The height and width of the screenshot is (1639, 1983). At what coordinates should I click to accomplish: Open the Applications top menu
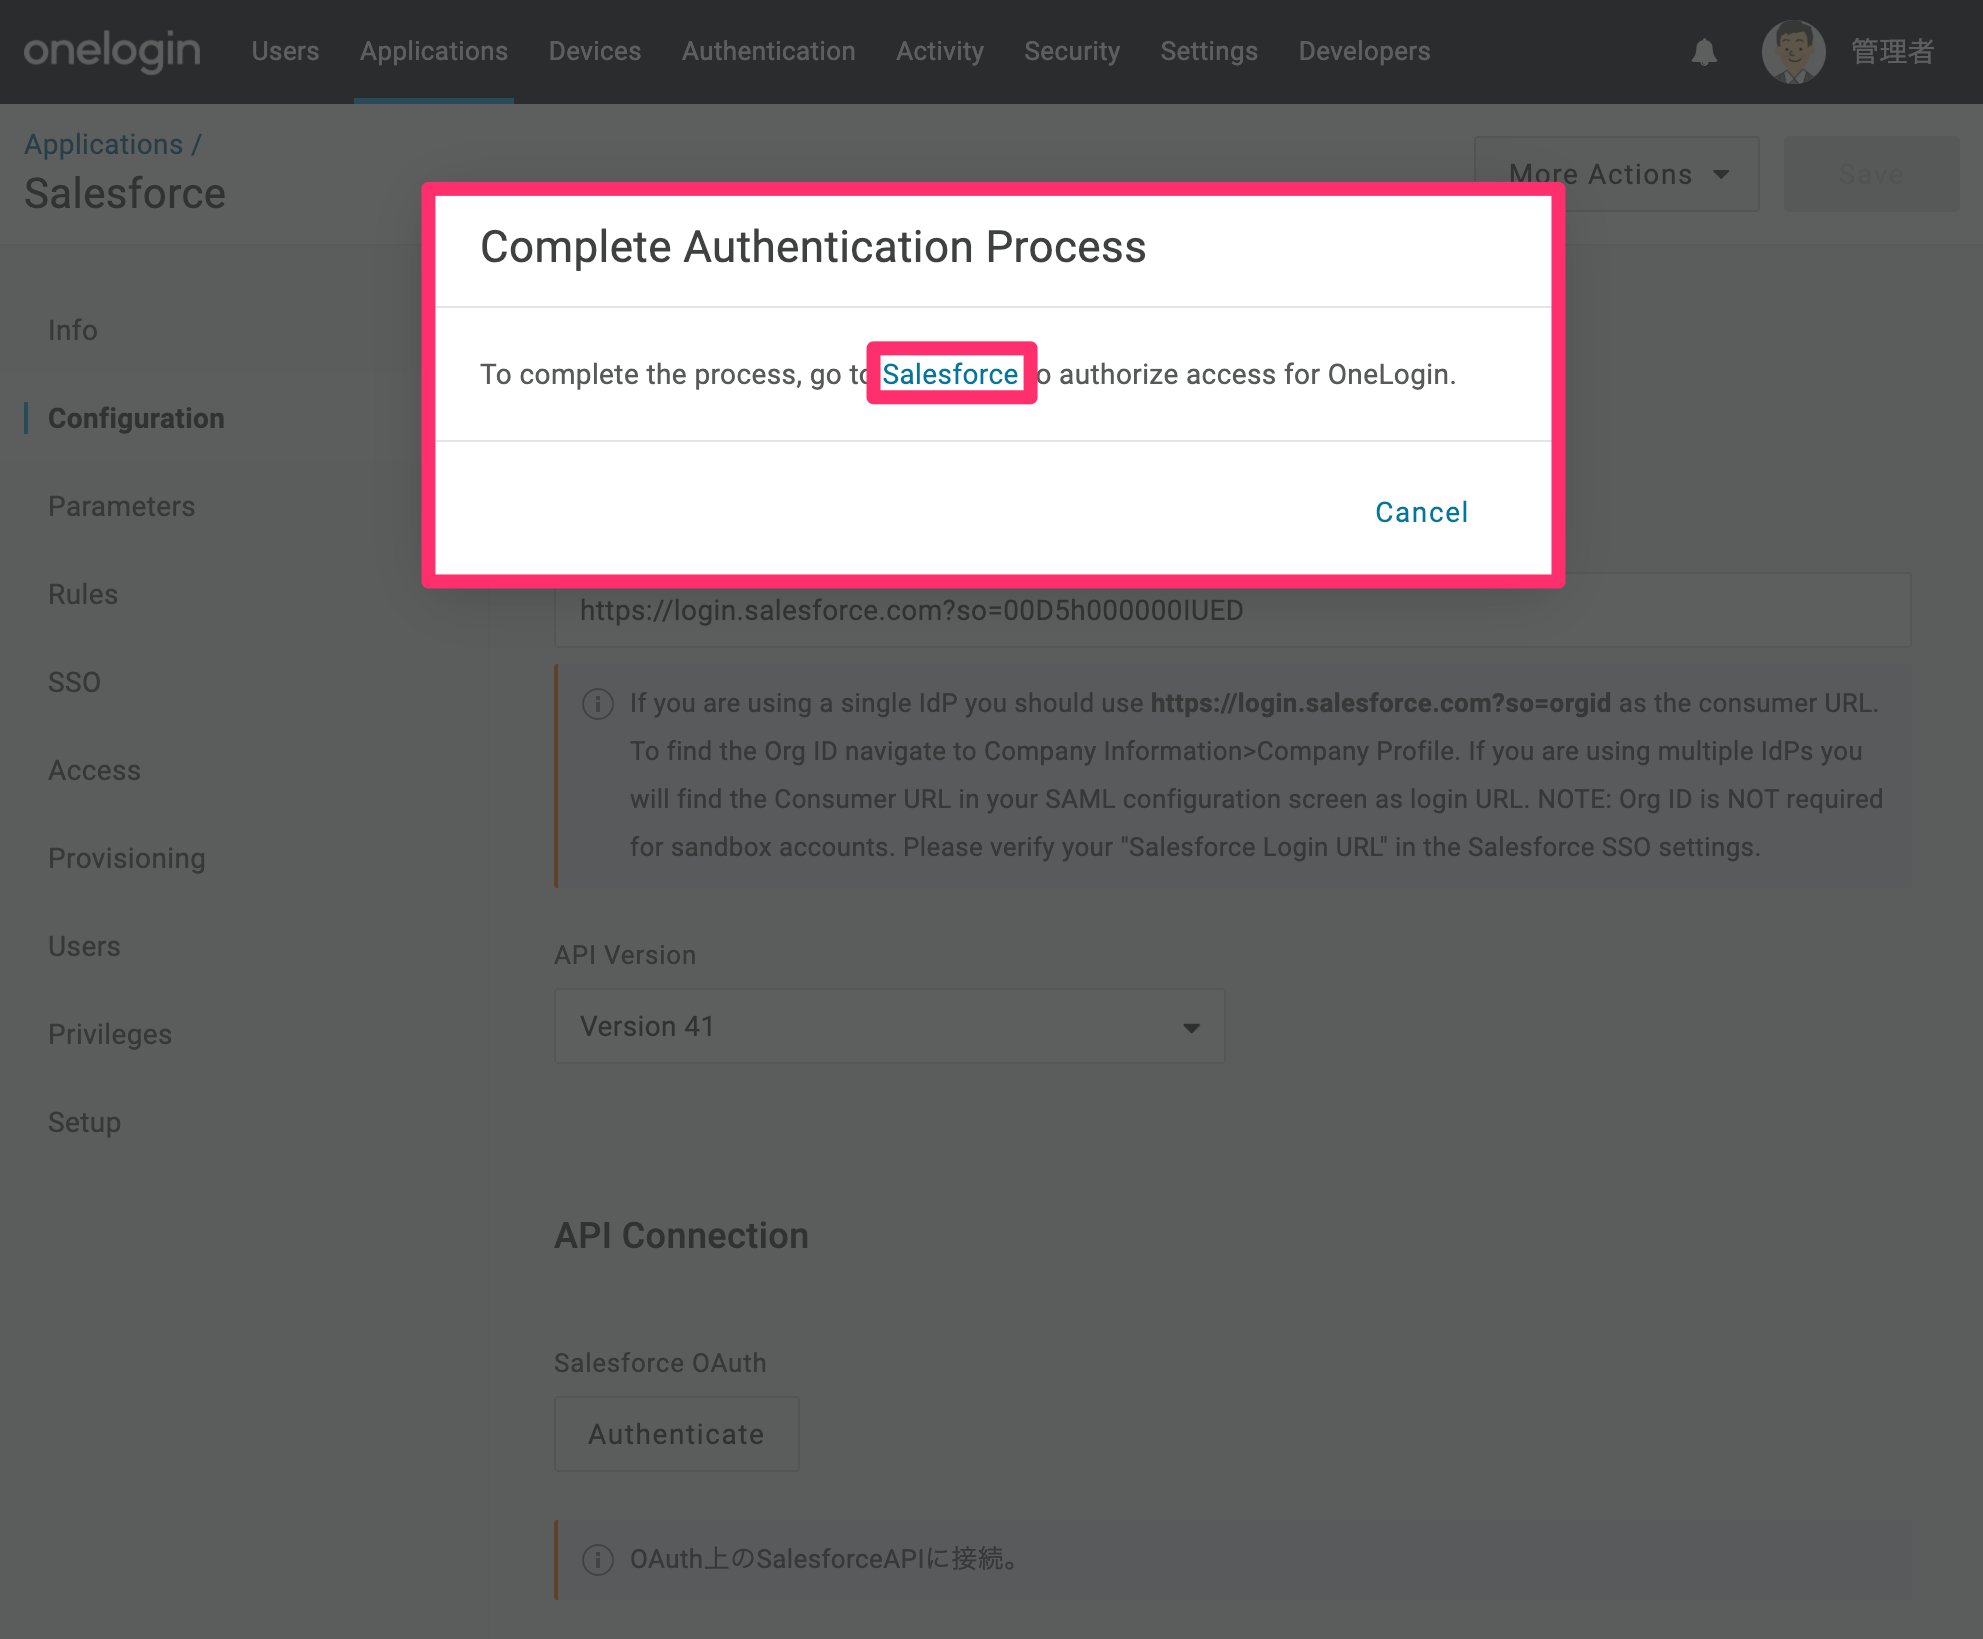click(434, 51)
